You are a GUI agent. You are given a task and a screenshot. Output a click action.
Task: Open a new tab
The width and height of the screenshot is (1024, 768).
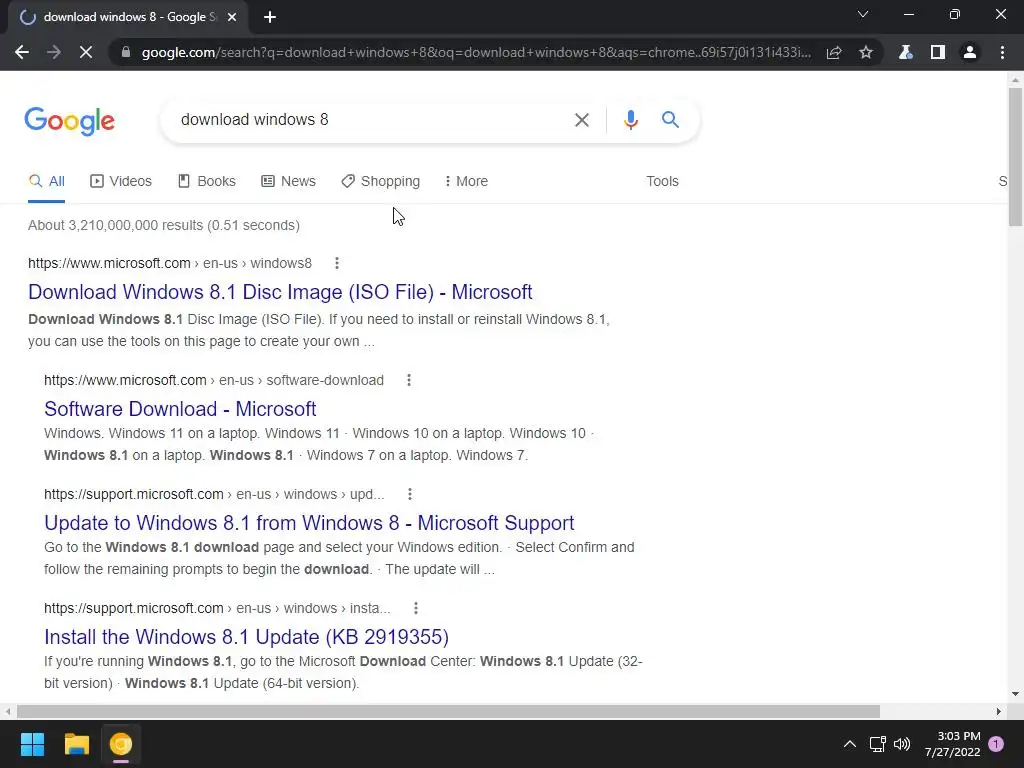[x=270, y=17]
